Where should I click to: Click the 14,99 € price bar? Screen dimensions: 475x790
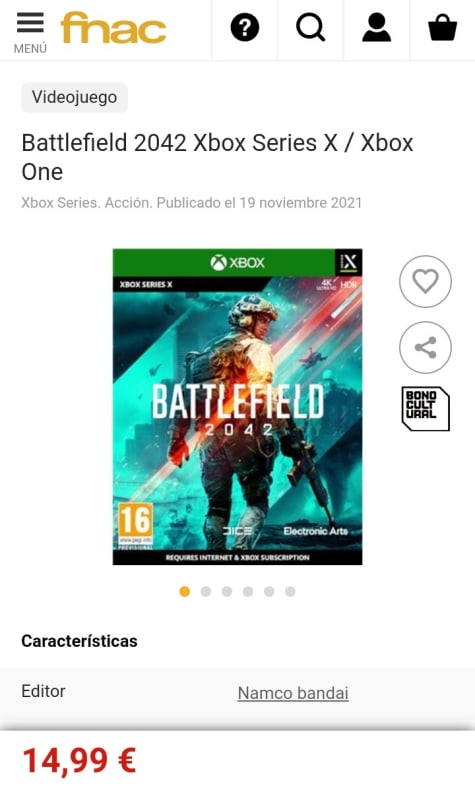pos(237,760)
